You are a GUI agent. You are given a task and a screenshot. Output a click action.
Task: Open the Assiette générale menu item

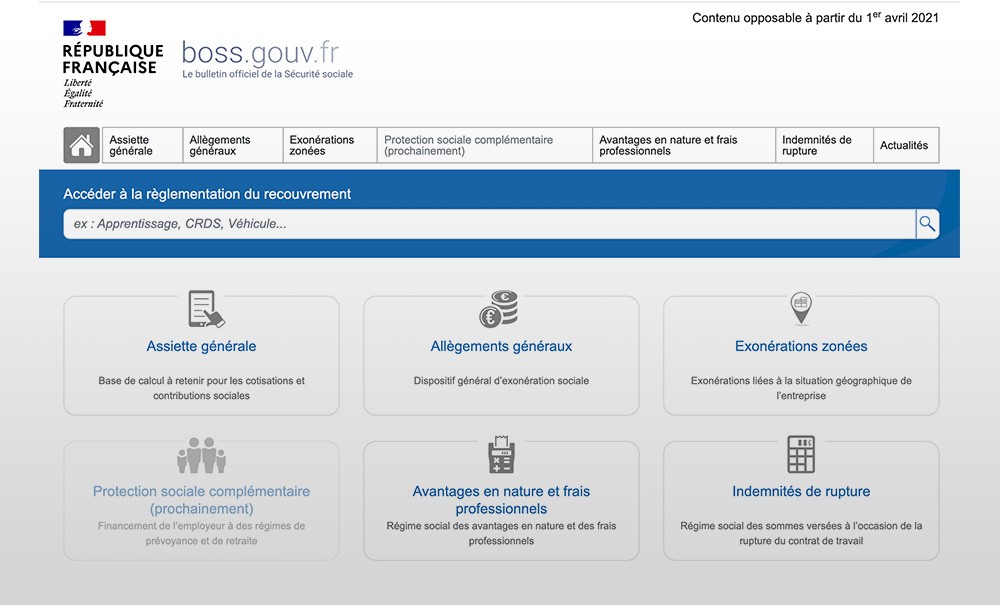[141, 145]
